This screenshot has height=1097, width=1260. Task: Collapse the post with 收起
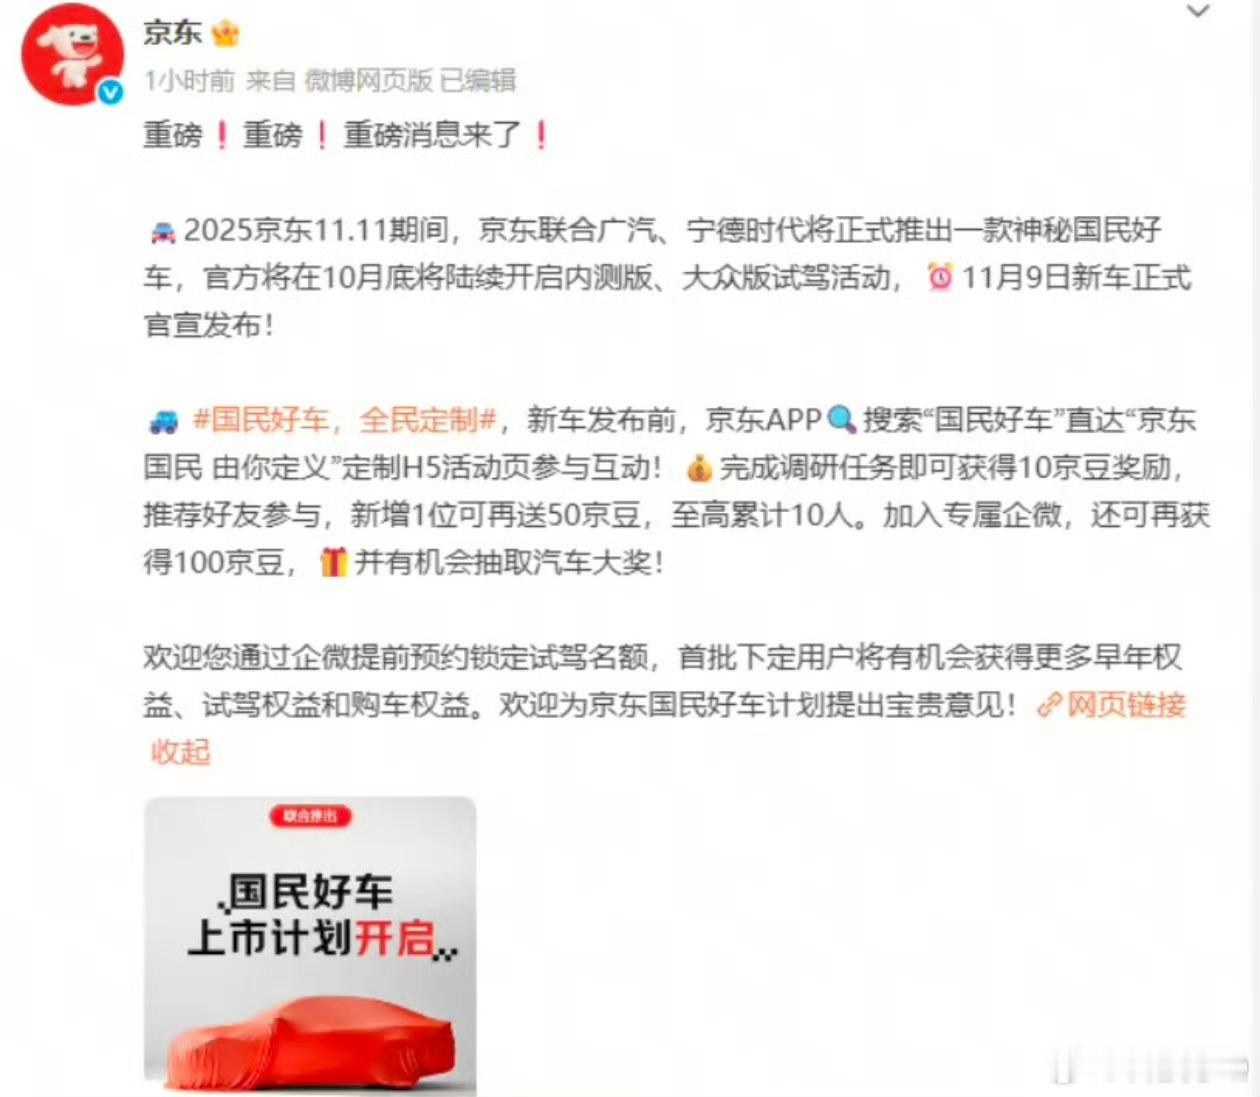pyautogui.click(x=181, y=752)
